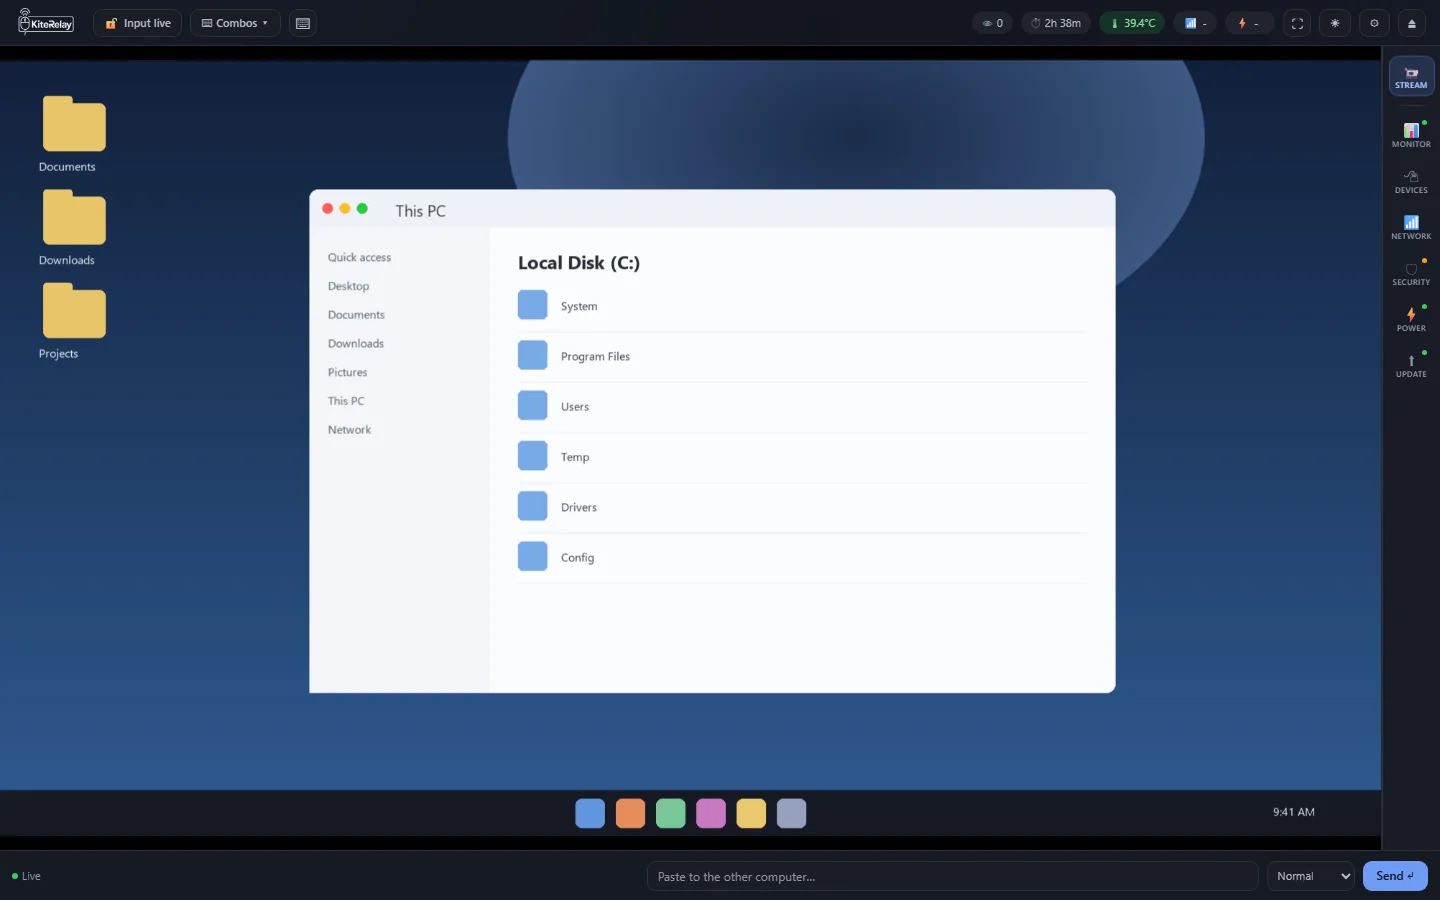Launch the blue app in the dock
The image size is (1440, 900).
(x=590, y=813)
